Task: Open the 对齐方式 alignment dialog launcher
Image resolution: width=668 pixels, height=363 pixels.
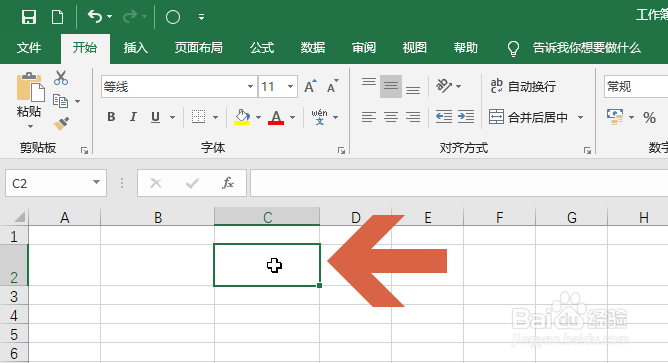Action: (x=587, y=150)
